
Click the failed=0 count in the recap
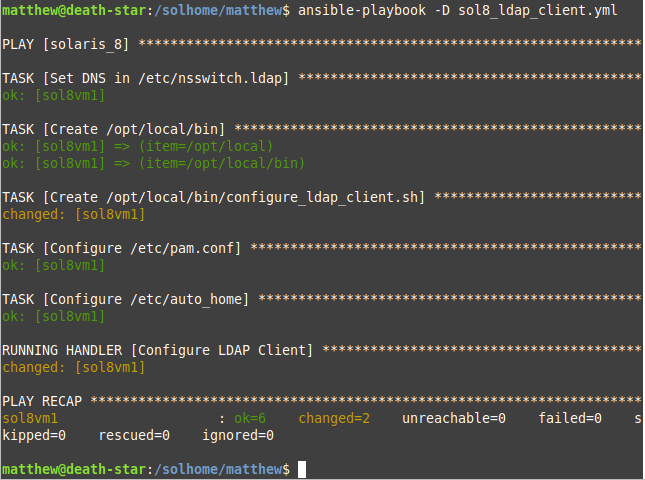tap(570, 418)
